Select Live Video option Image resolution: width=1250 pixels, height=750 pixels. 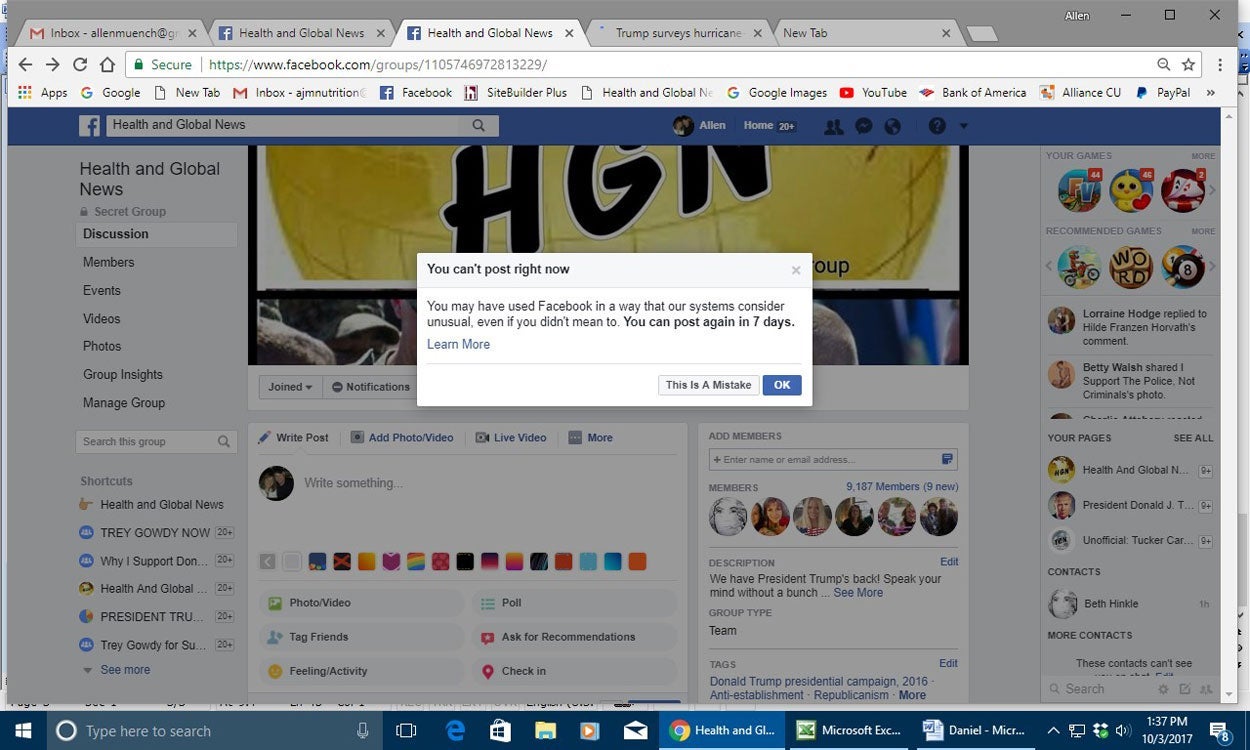coord(511,437)
